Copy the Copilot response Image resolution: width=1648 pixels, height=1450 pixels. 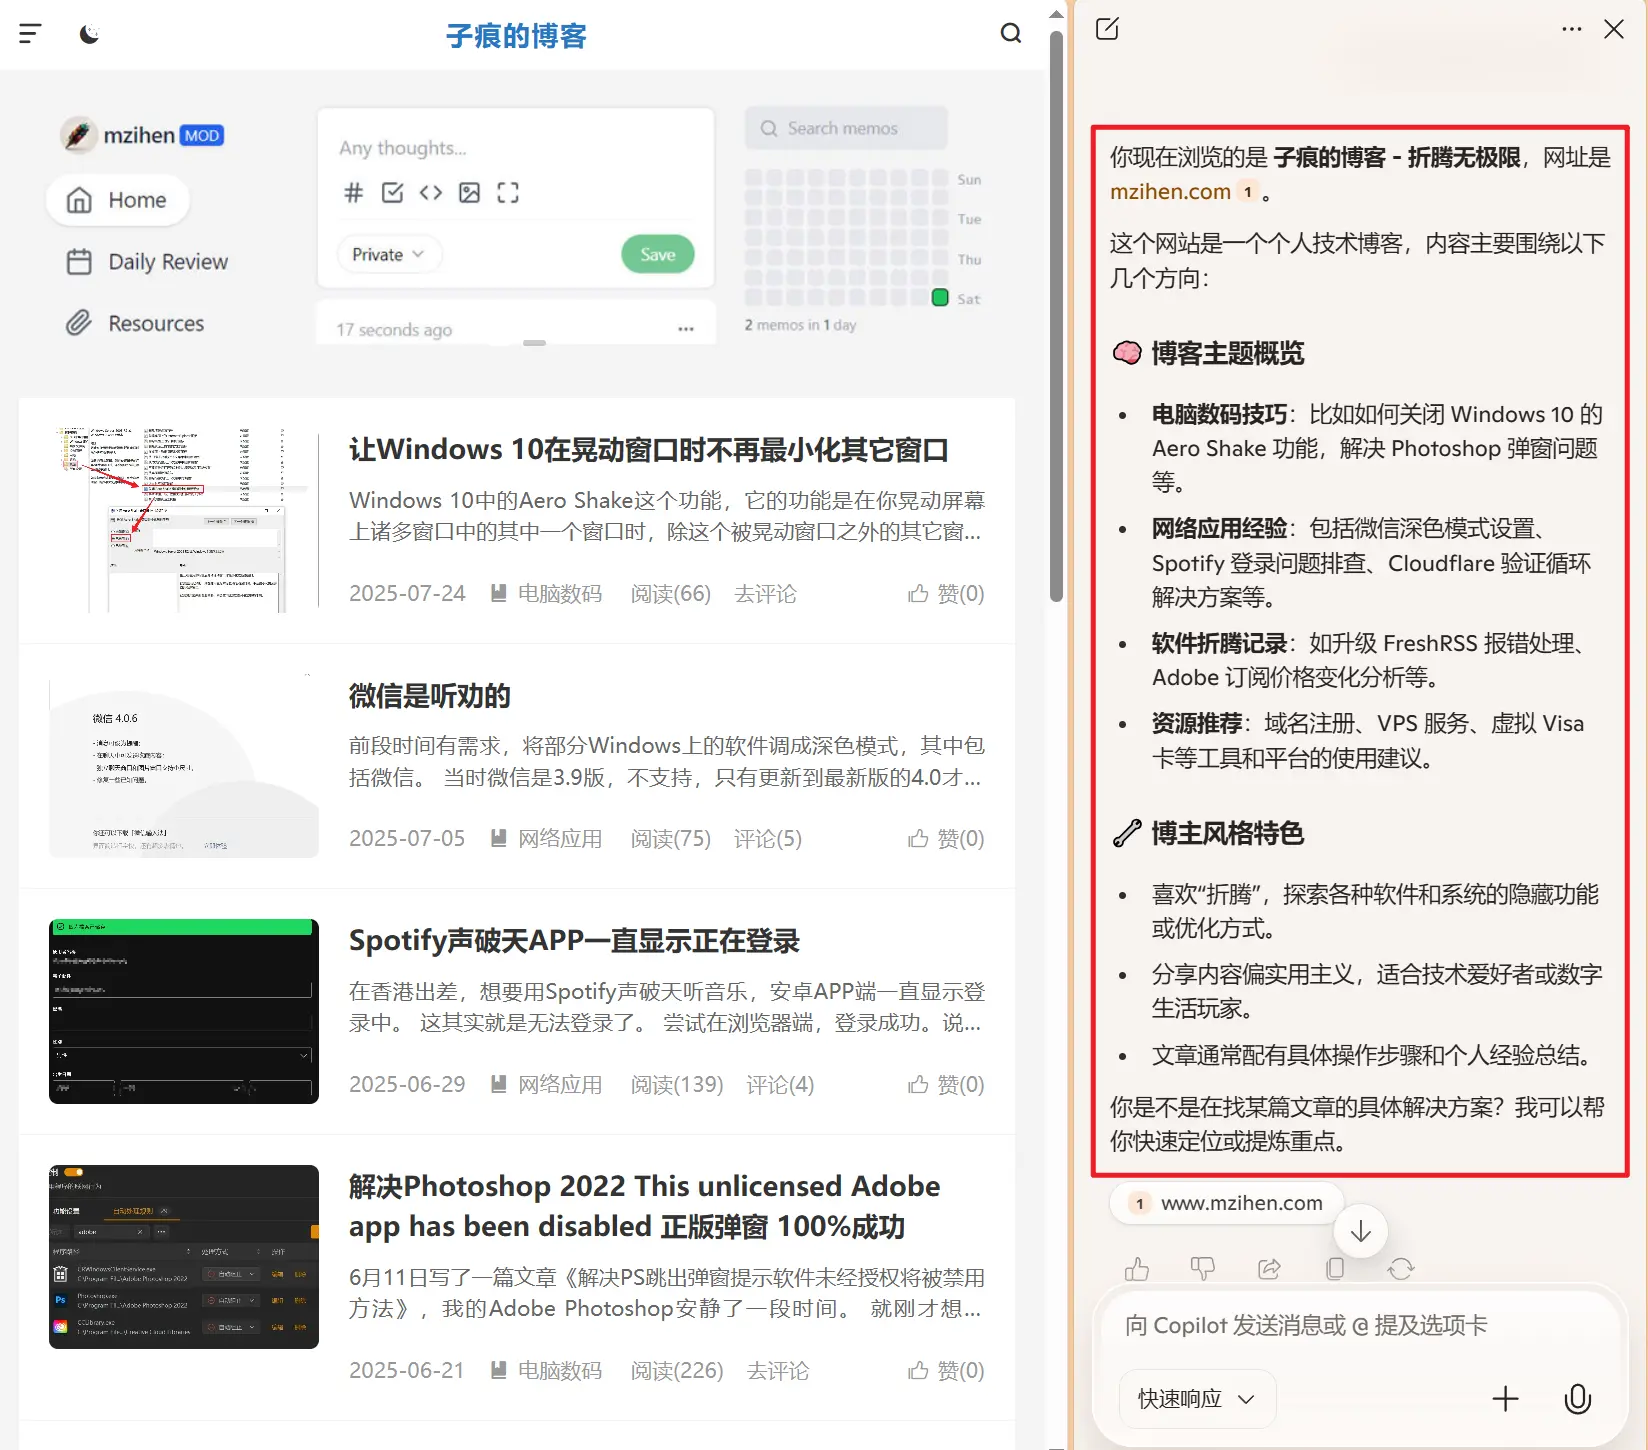click(x=1335, y=1269)
